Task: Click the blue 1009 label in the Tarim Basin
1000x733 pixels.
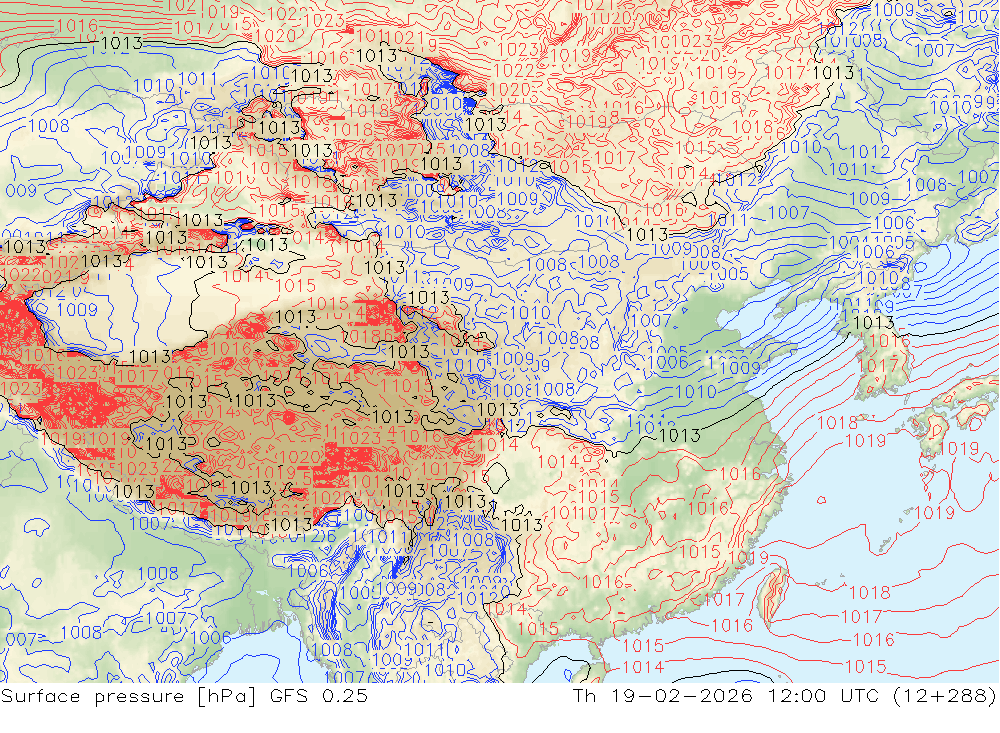Action: point(77,310)
